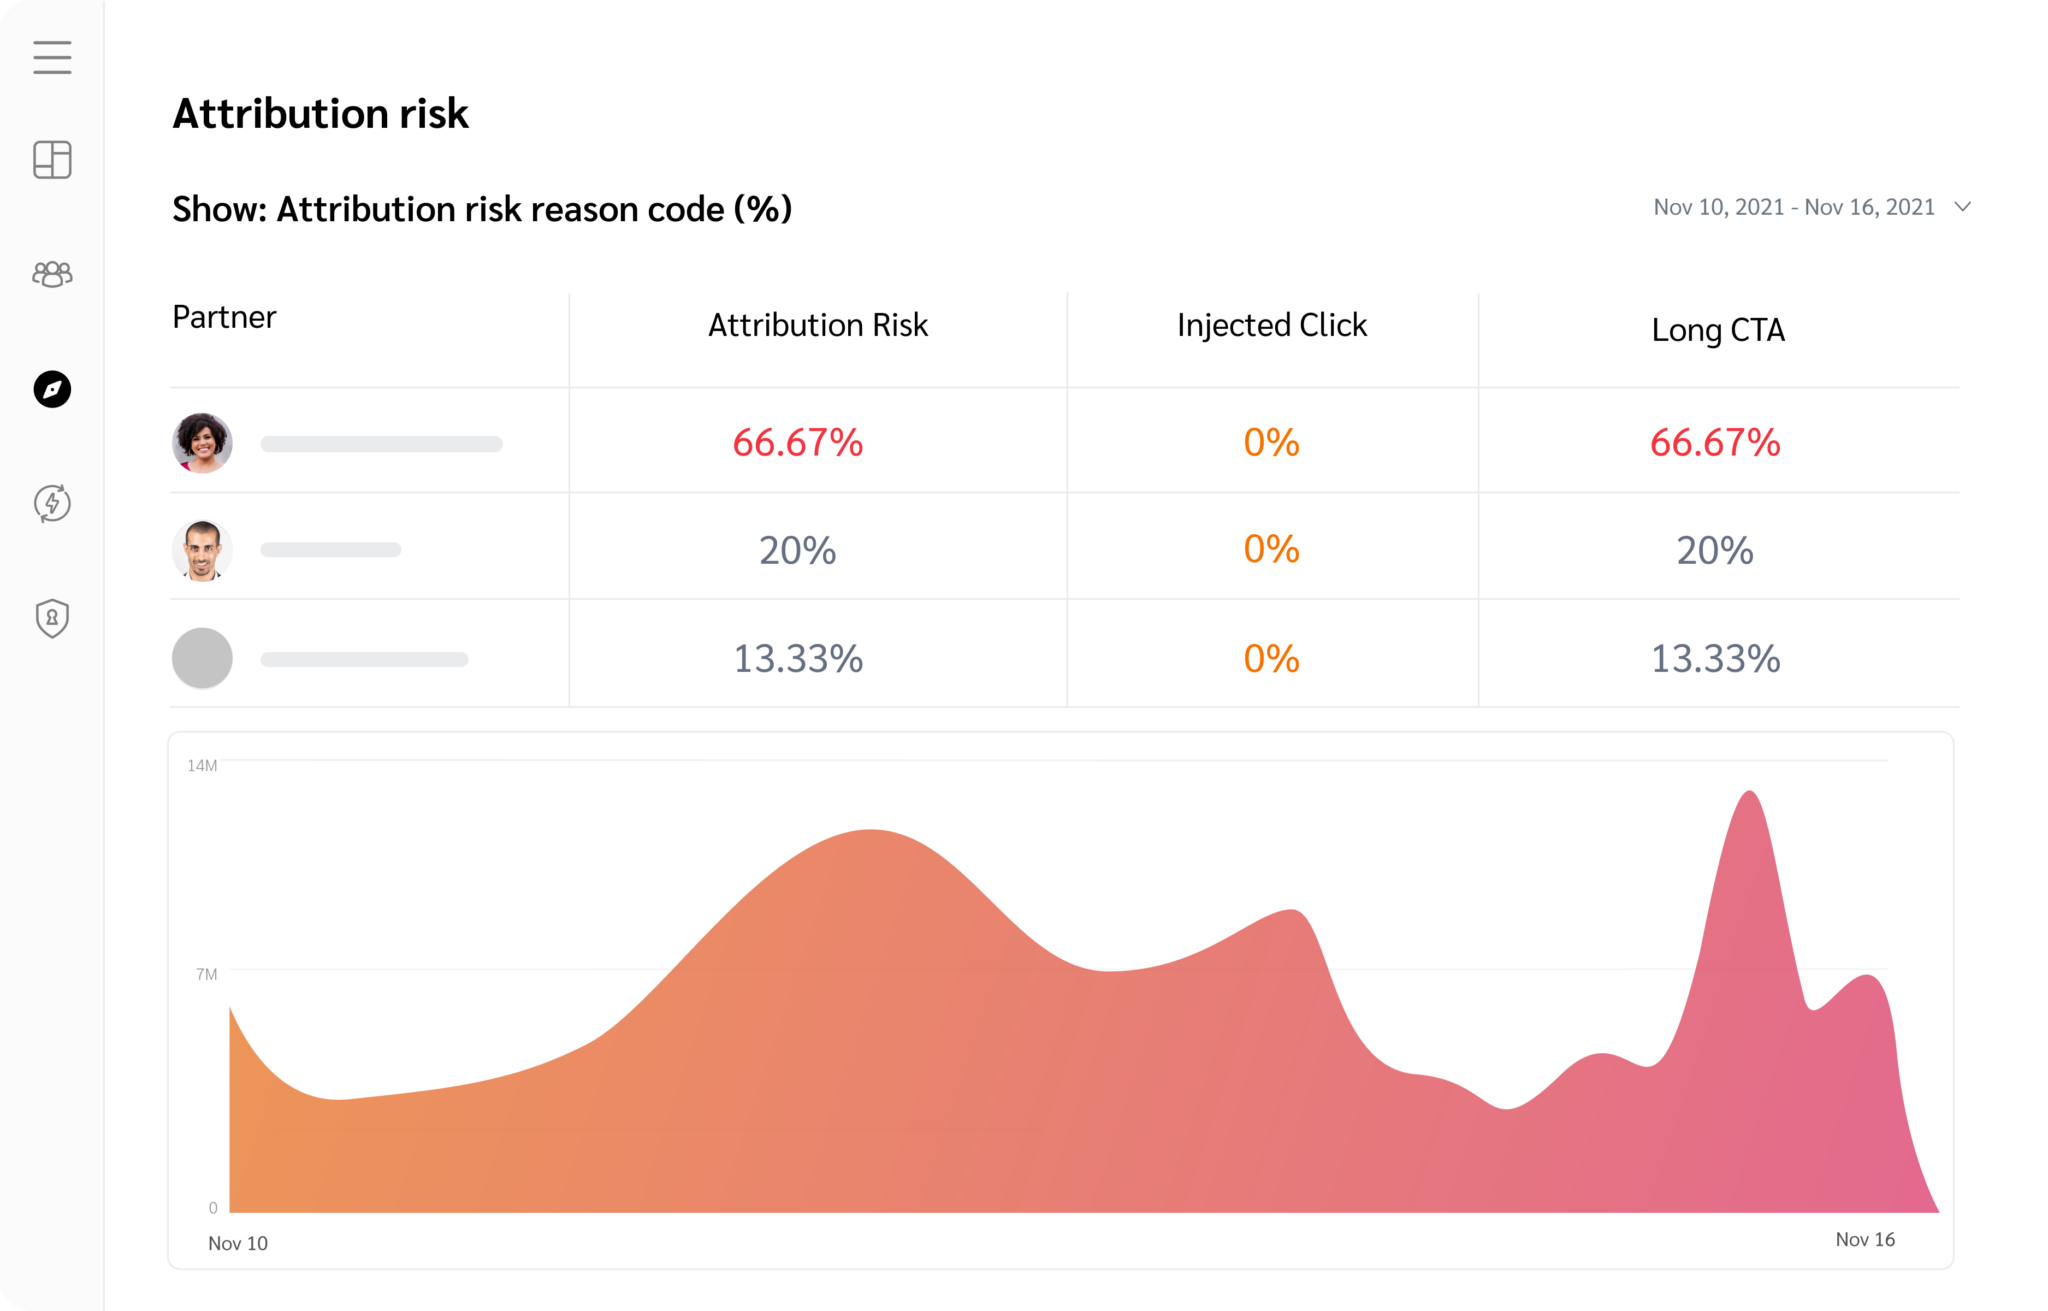The width and height of the screenshot is (2048, 1311).
Task: Click the active compass navigation icon
Action: (x=52, y=391)
